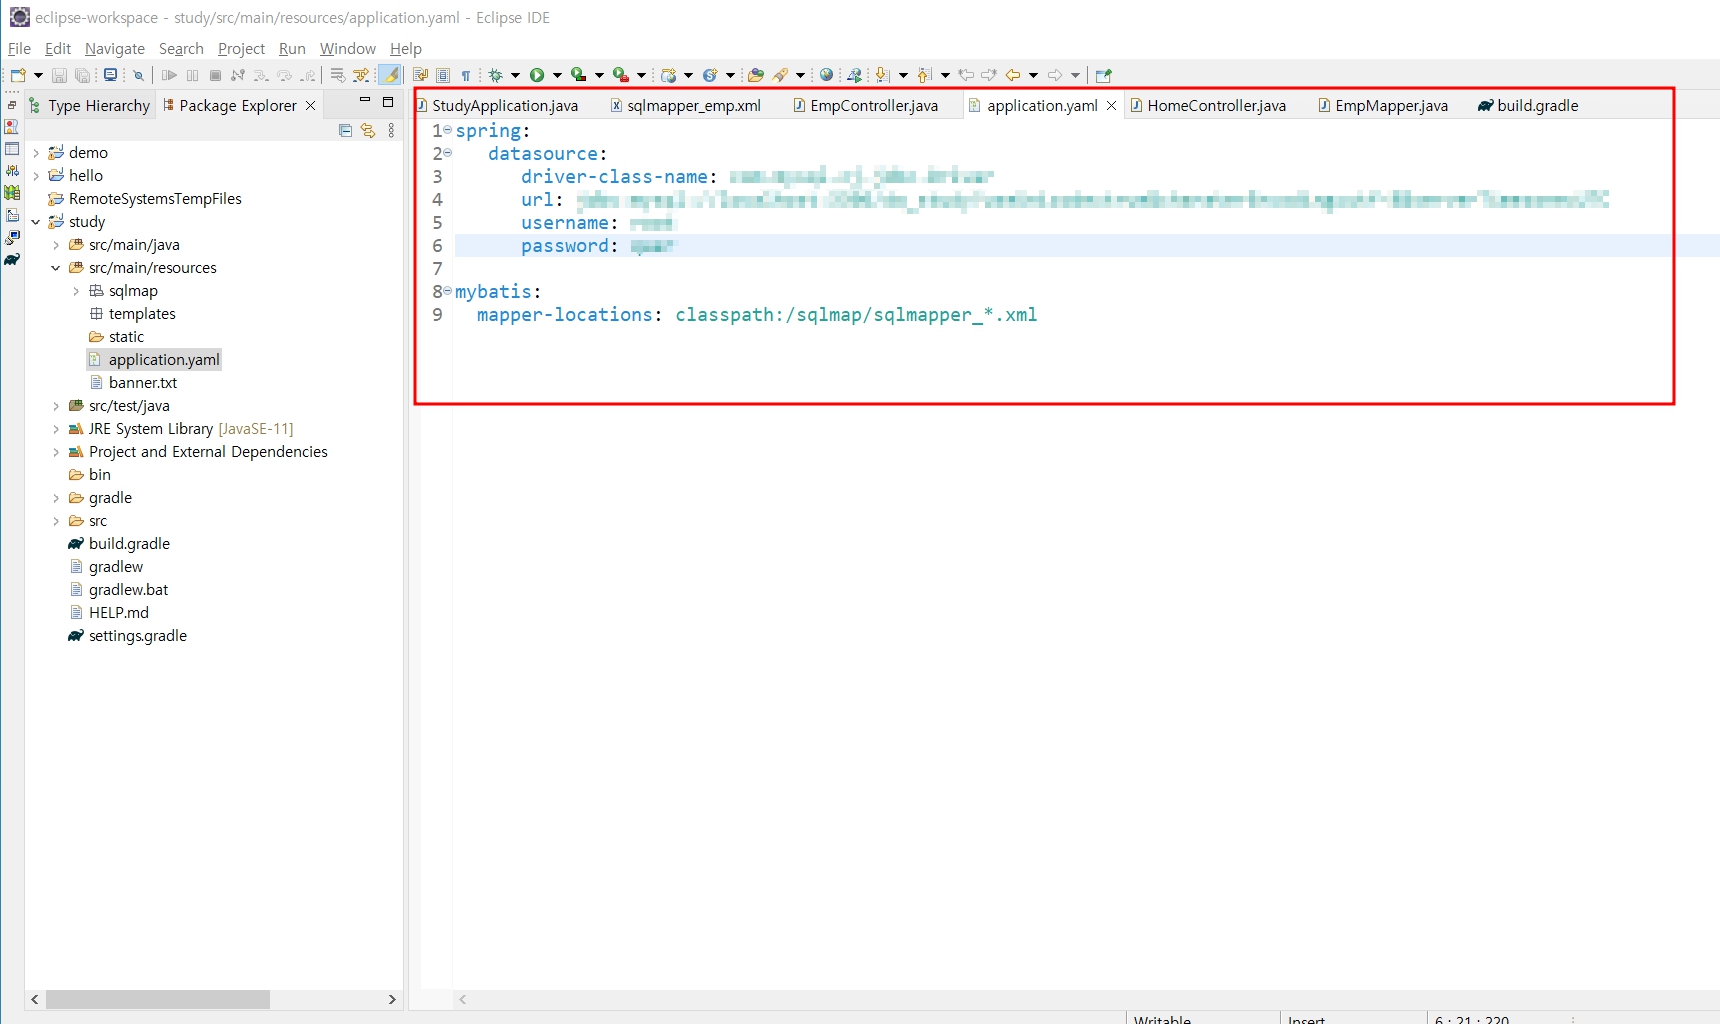1720x1024 pixels.
Task: Open the Web Browser globe icon
Action: pyautogui.click(x=826, y=75)
